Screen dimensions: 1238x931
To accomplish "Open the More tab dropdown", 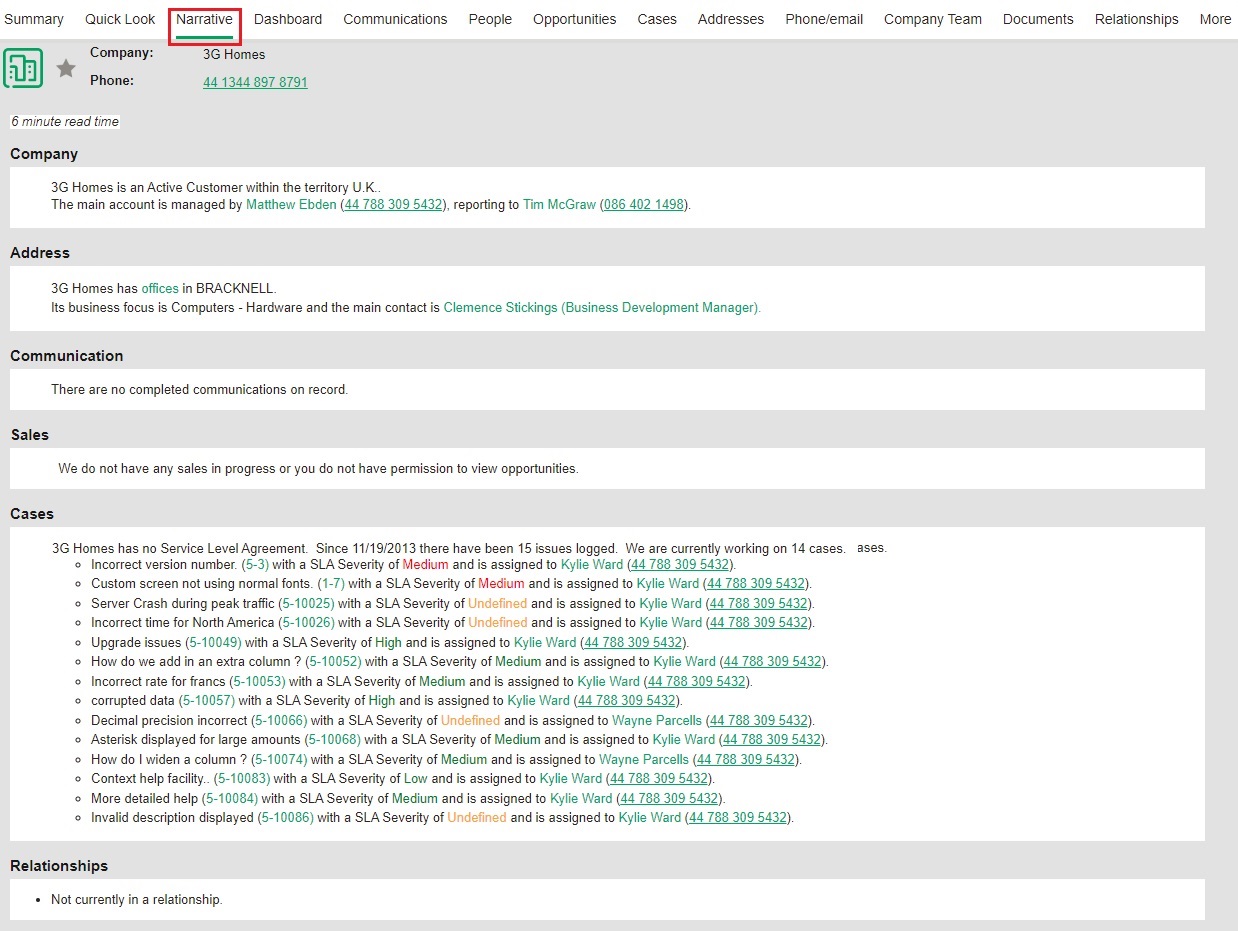I will point(1214,19).
